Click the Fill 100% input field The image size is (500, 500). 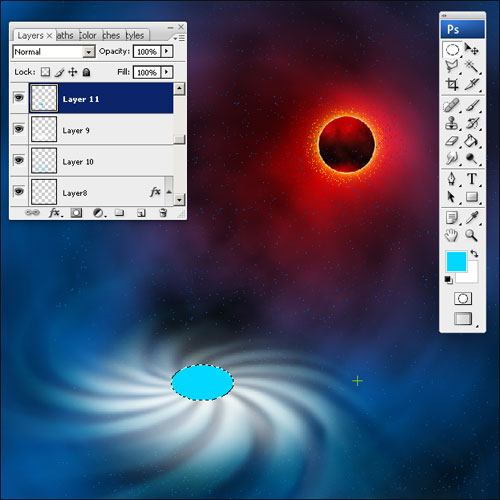pos(147,72)
